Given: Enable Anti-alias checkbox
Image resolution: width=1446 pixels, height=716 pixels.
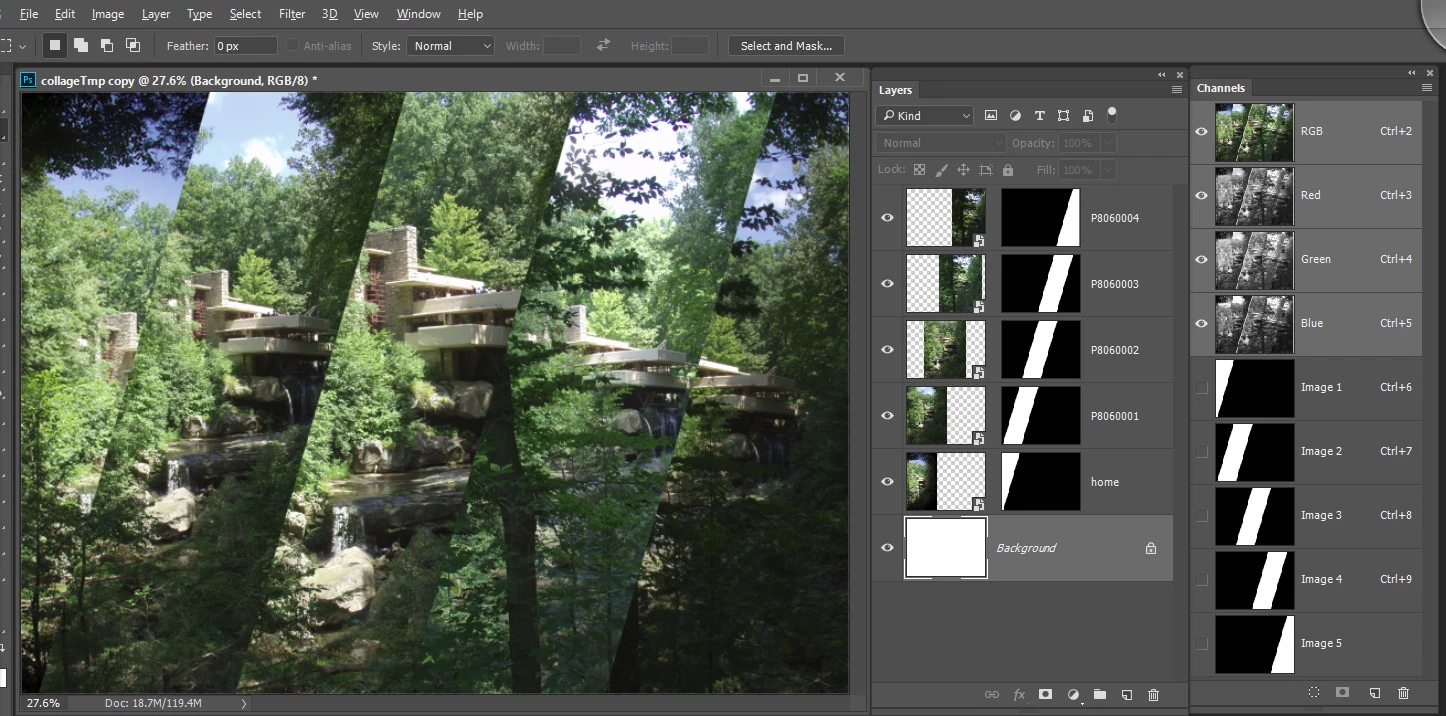Looking at the screenshot, I should coord(293,46).
